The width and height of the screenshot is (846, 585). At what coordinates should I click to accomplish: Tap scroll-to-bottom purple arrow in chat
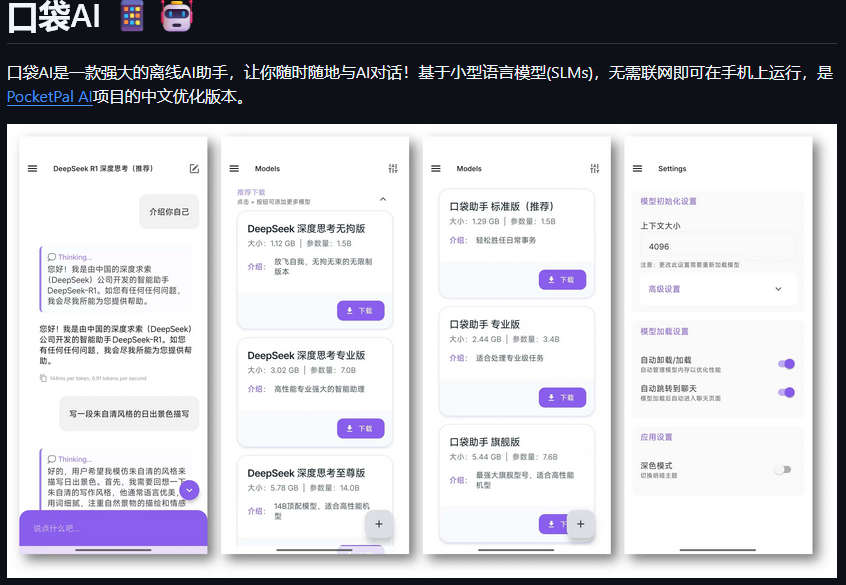189,490
